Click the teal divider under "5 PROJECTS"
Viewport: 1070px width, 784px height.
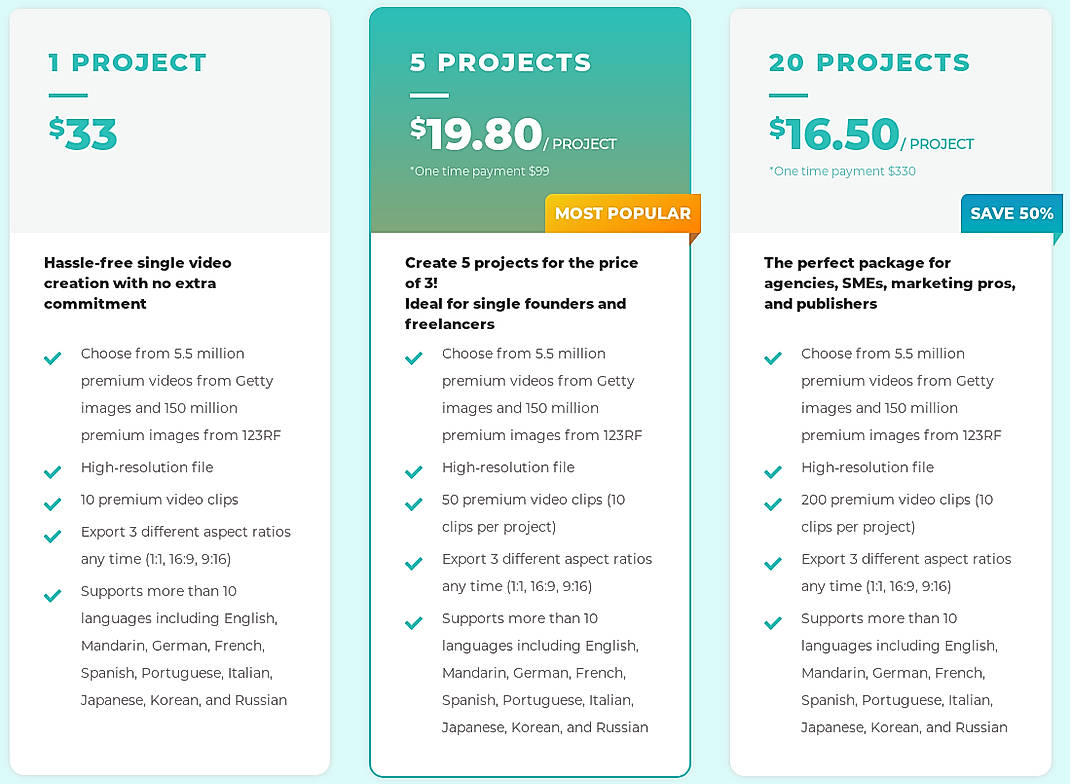[430, 96]
